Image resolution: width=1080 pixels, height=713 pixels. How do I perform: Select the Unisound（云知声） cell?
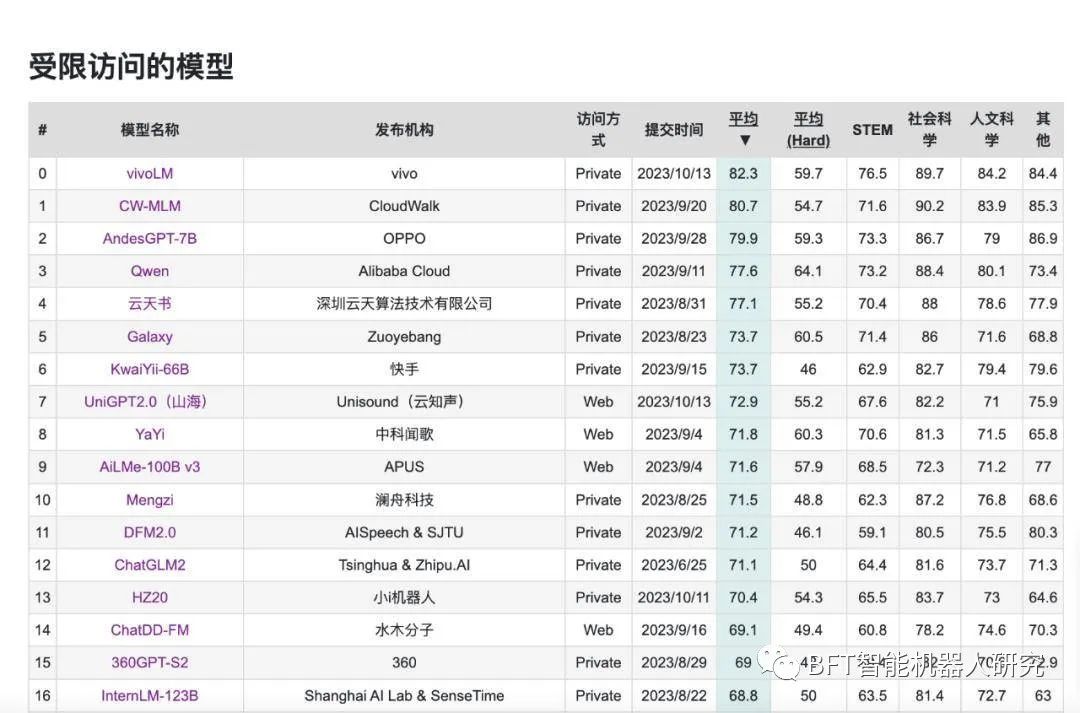[404, 402]
